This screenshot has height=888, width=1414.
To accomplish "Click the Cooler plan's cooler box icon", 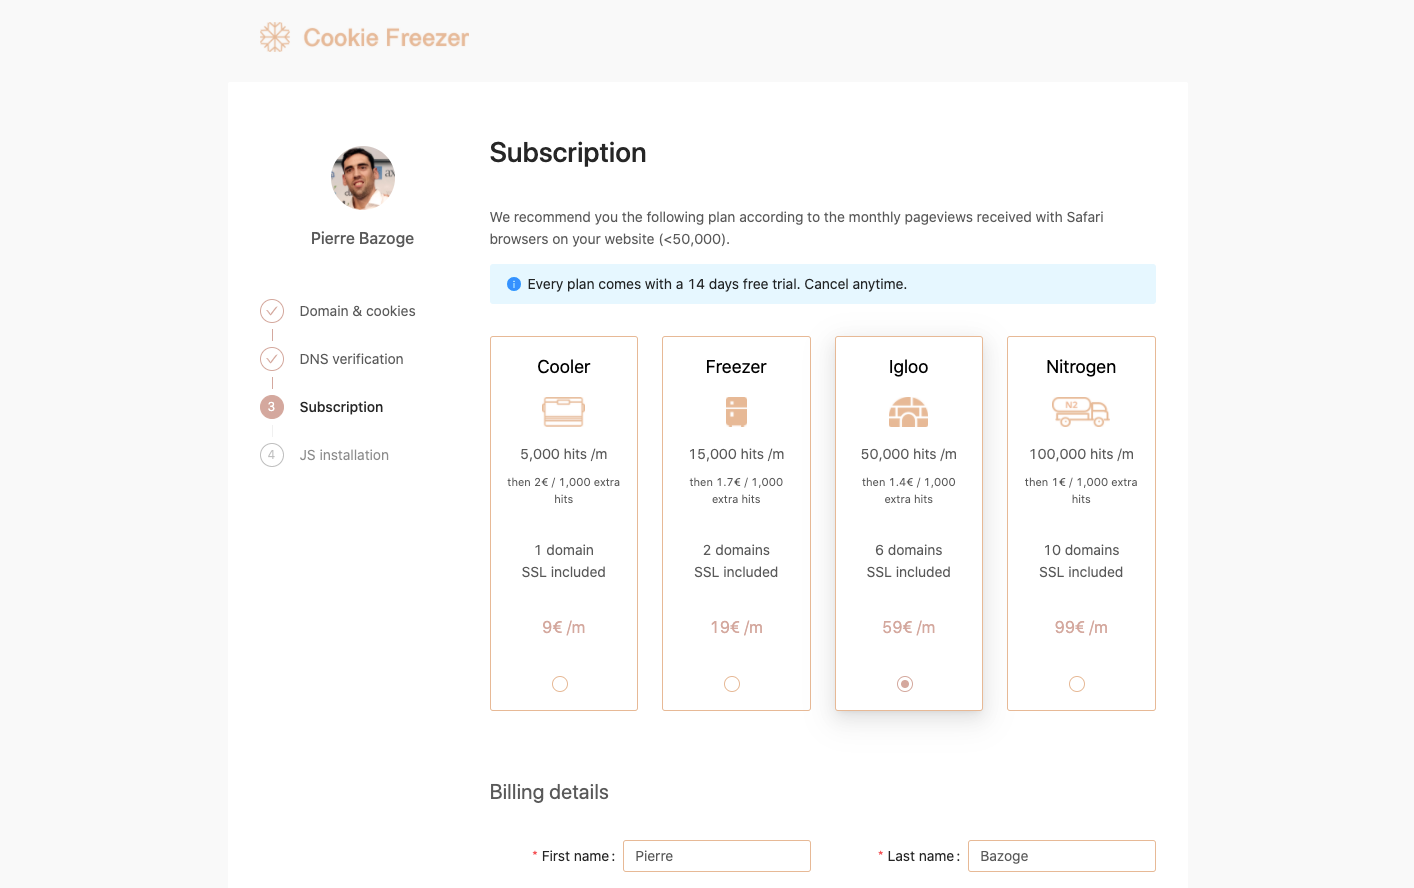I will click(563, 411).
